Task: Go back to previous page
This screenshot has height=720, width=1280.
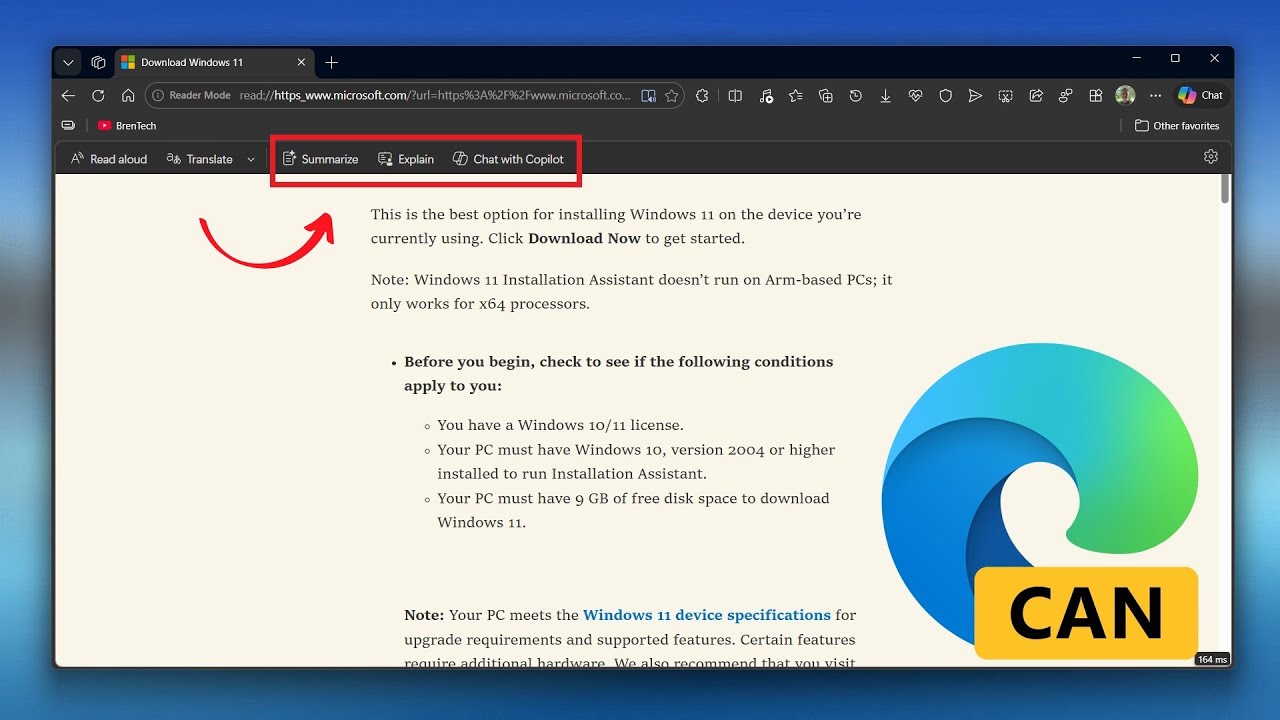Action: (x=68, y=96)
